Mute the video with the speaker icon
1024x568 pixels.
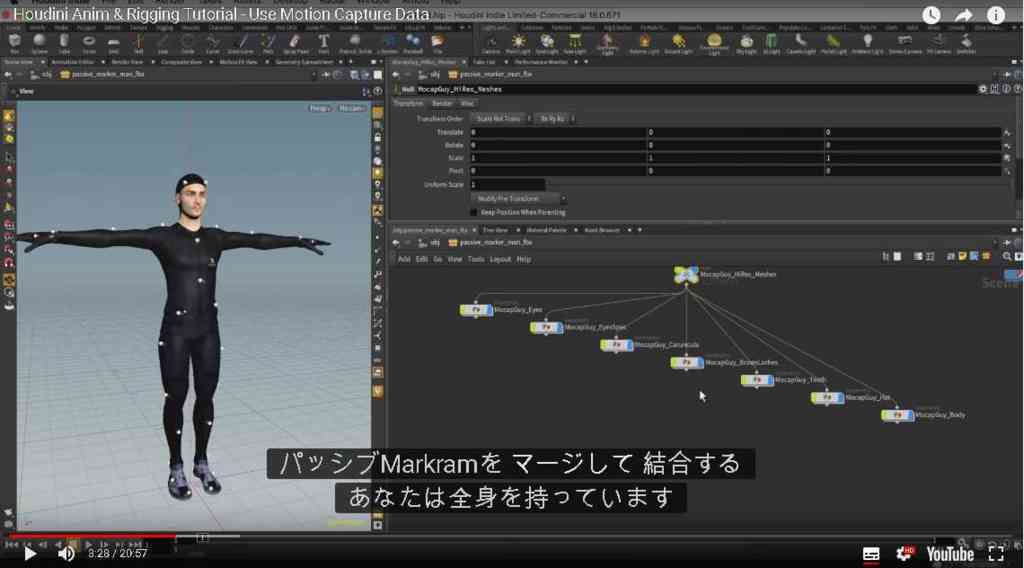point(66,554)
